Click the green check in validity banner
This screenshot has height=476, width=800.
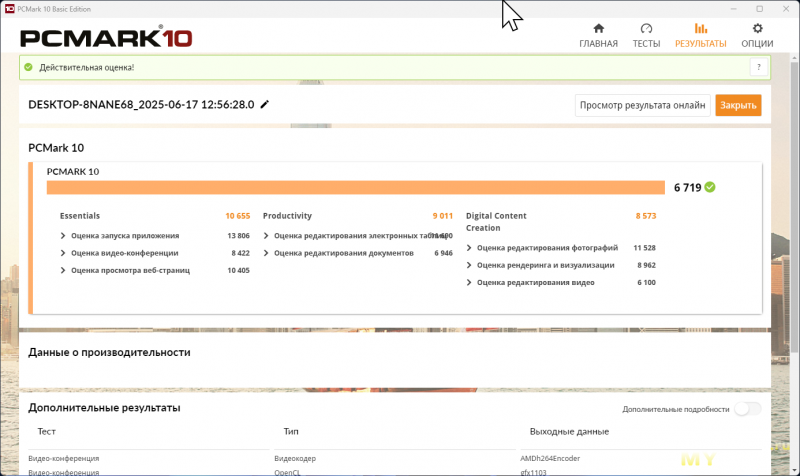coord(29,67)
